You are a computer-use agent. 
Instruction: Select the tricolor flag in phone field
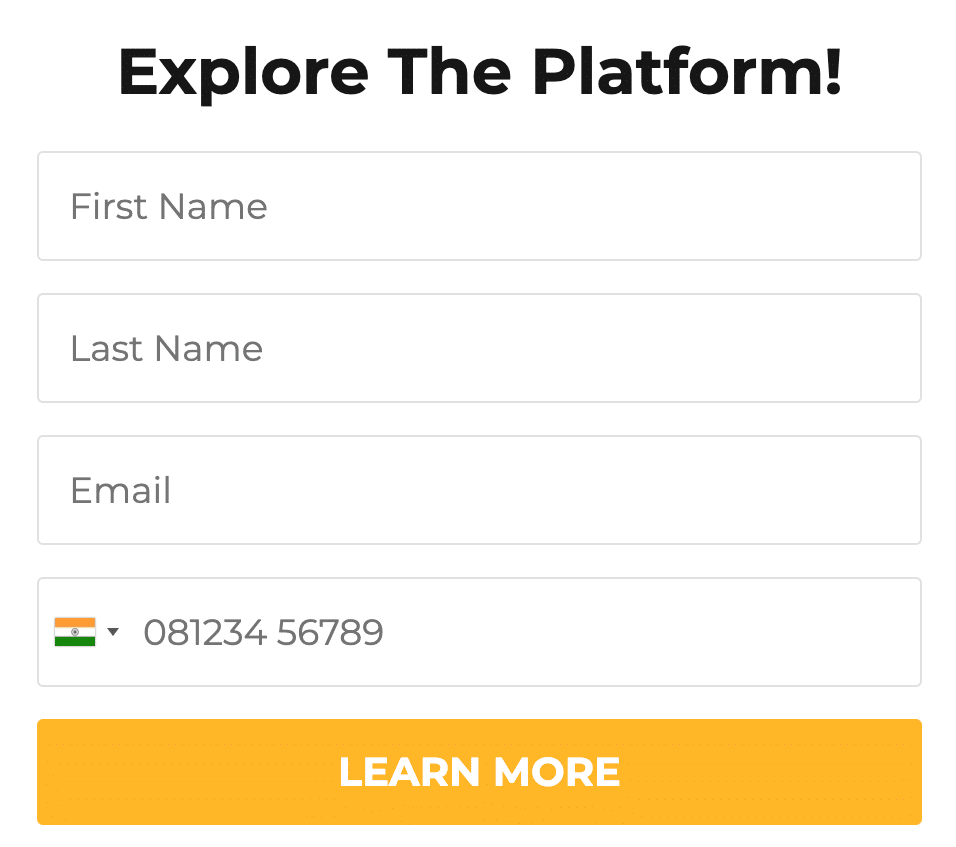pos(75,632)
